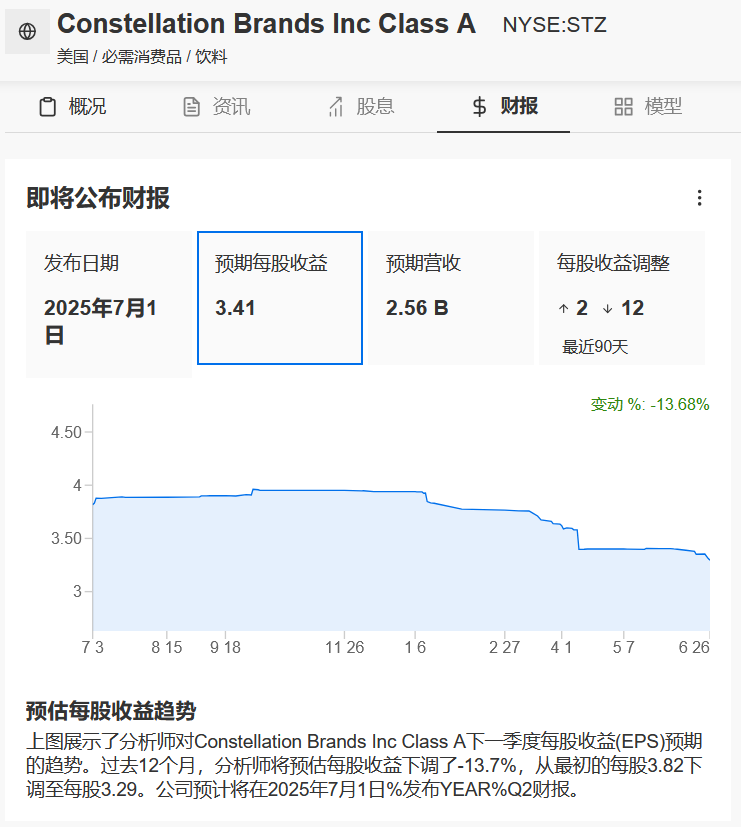Click the 8 15 x-axis date label
The height and width of the screenshot is (827, 741).
(x=167, y=647)
